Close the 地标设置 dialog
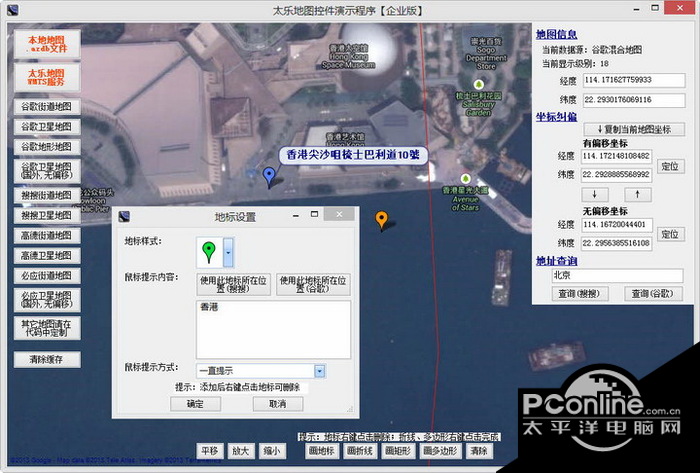The image size is (700, 473). click(339, 215)
